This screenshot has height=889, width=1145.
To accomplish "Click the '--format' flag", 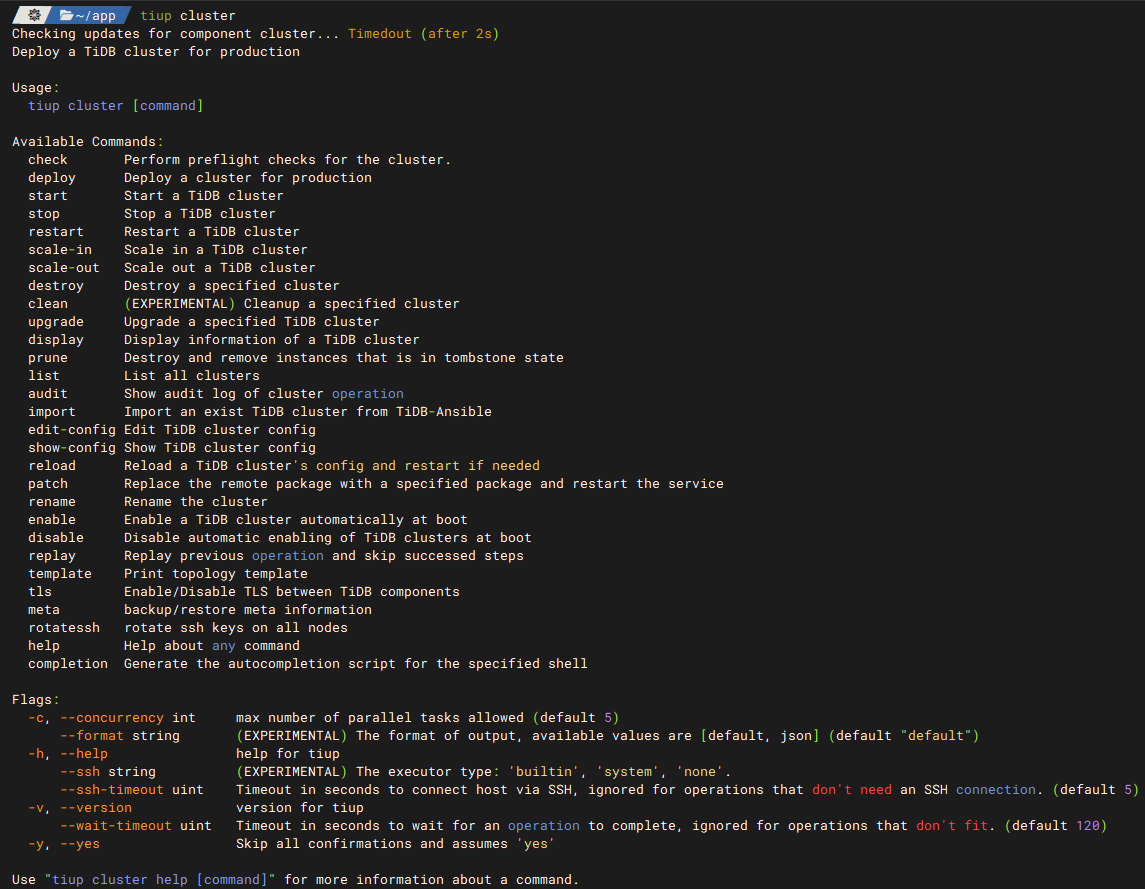I will point(91,736).
